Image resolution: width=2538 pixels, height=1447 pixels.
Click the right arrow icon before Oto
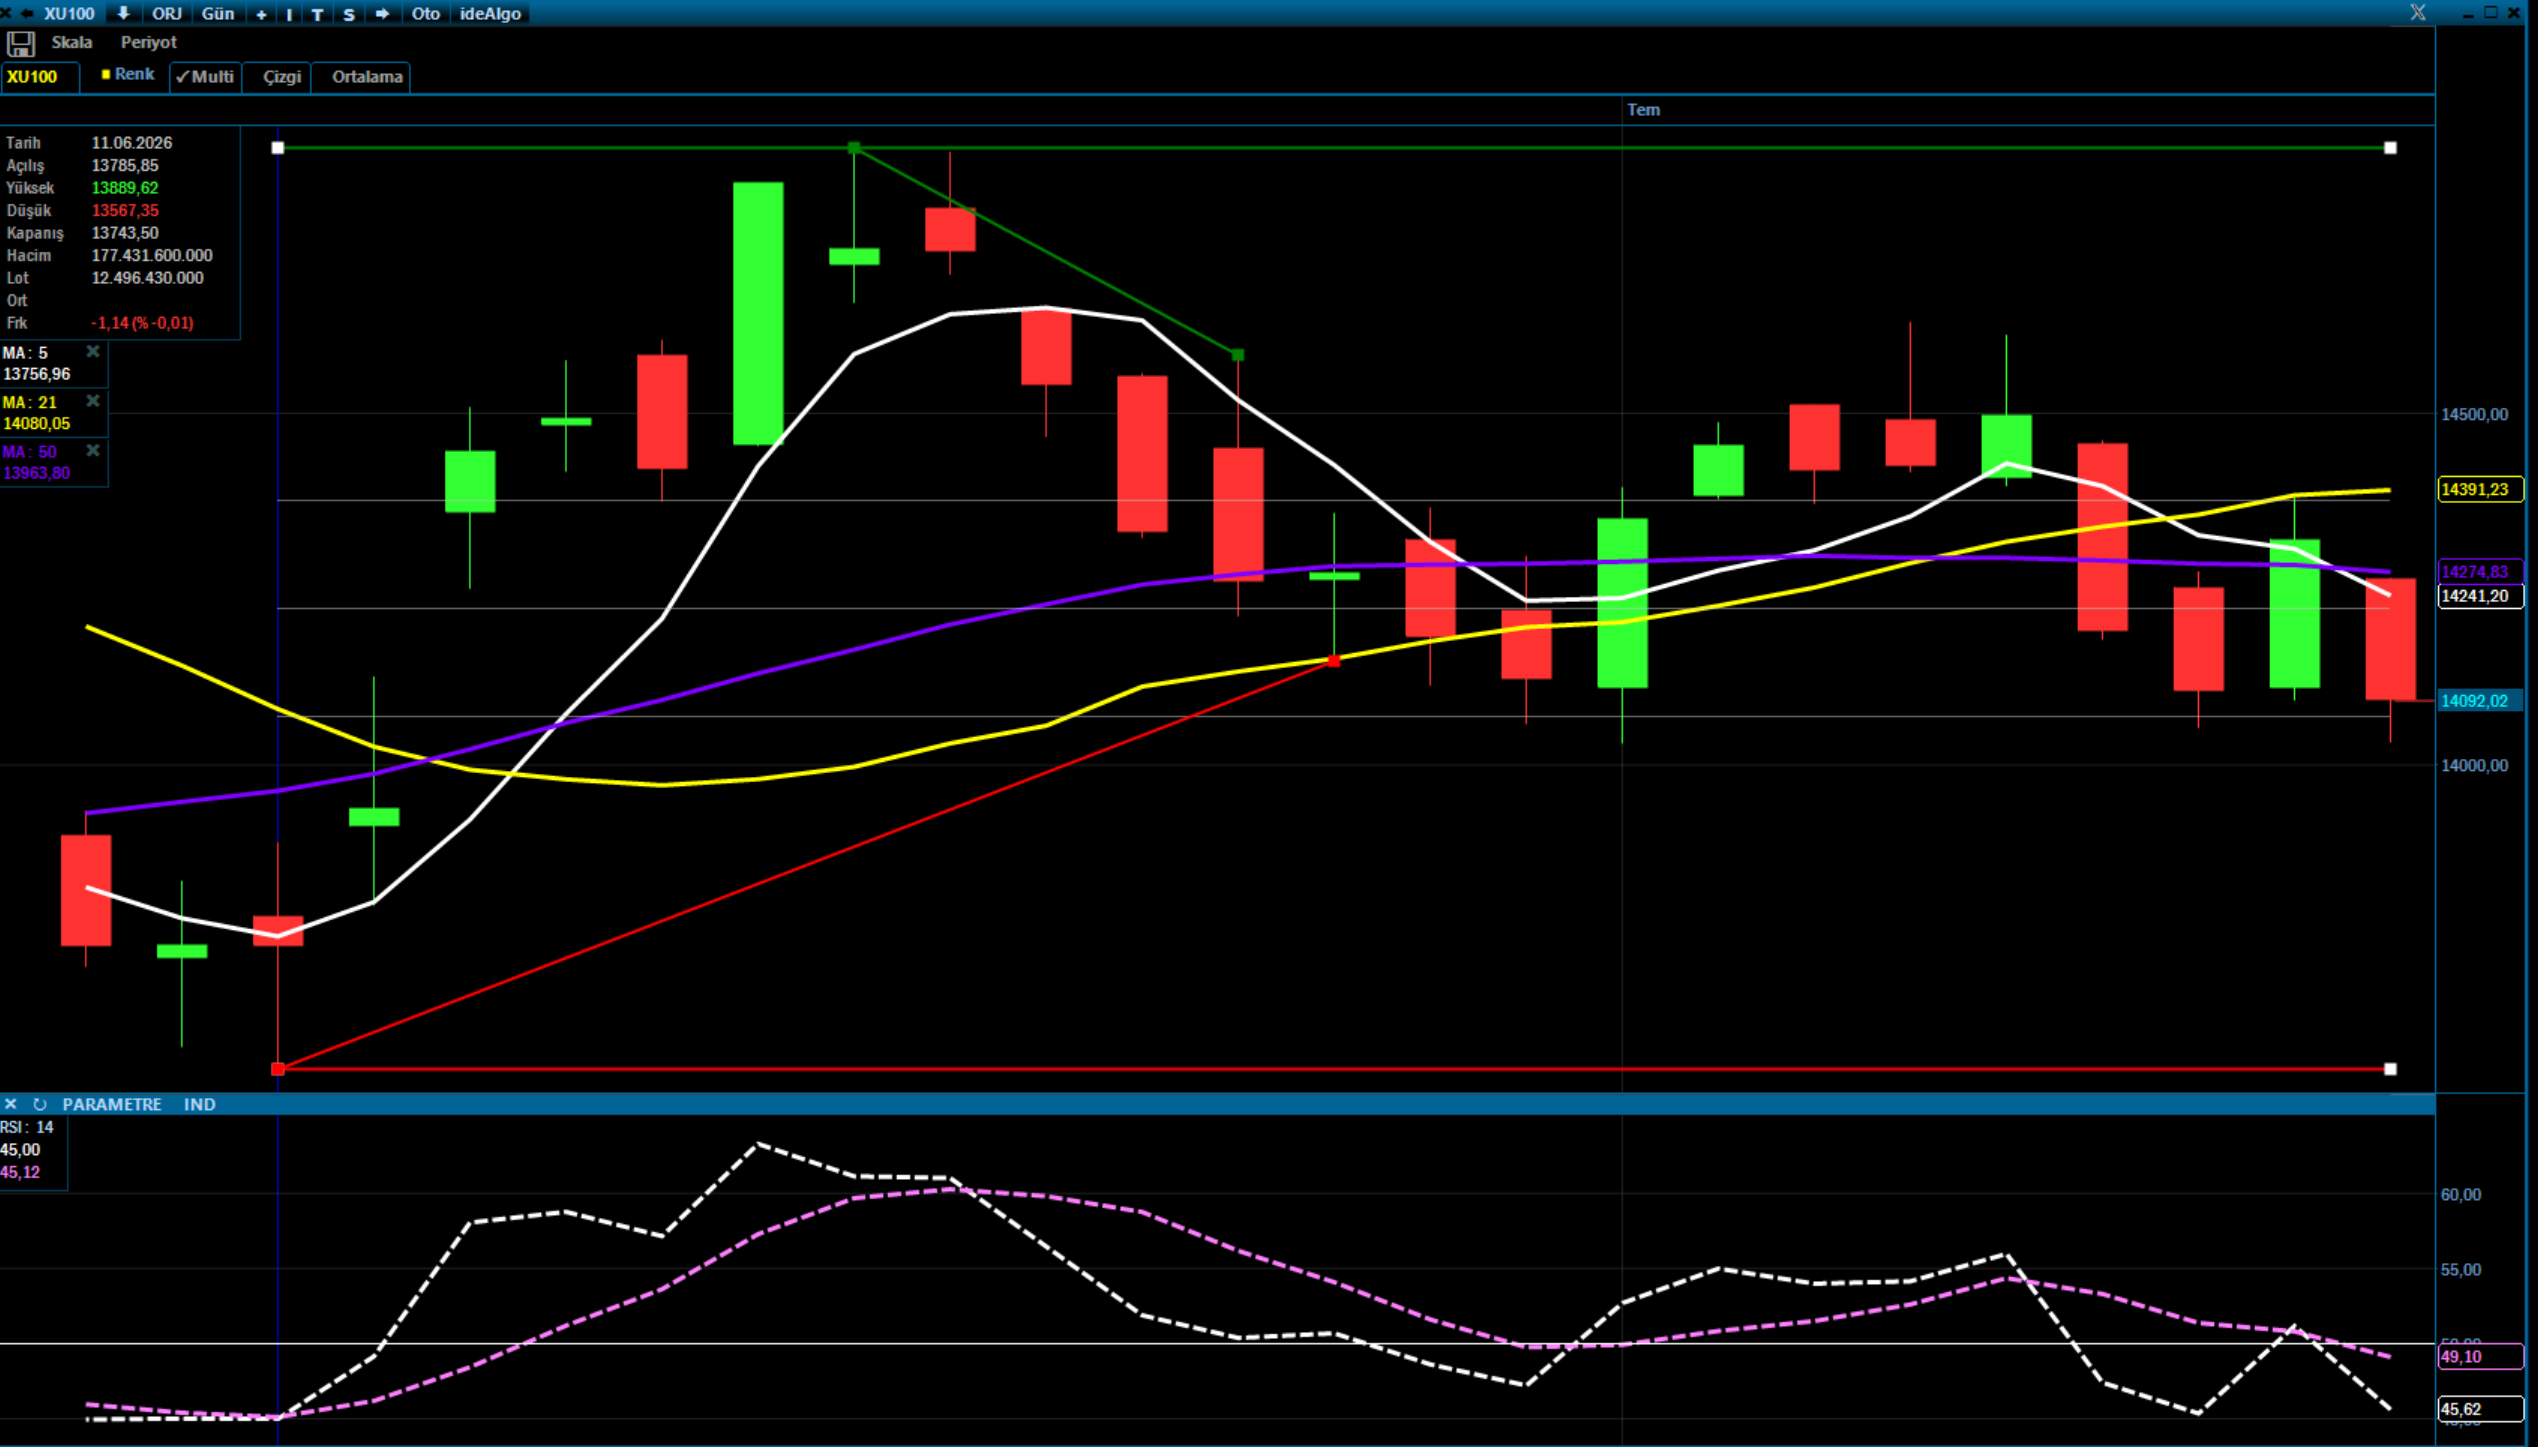(382, 13)
